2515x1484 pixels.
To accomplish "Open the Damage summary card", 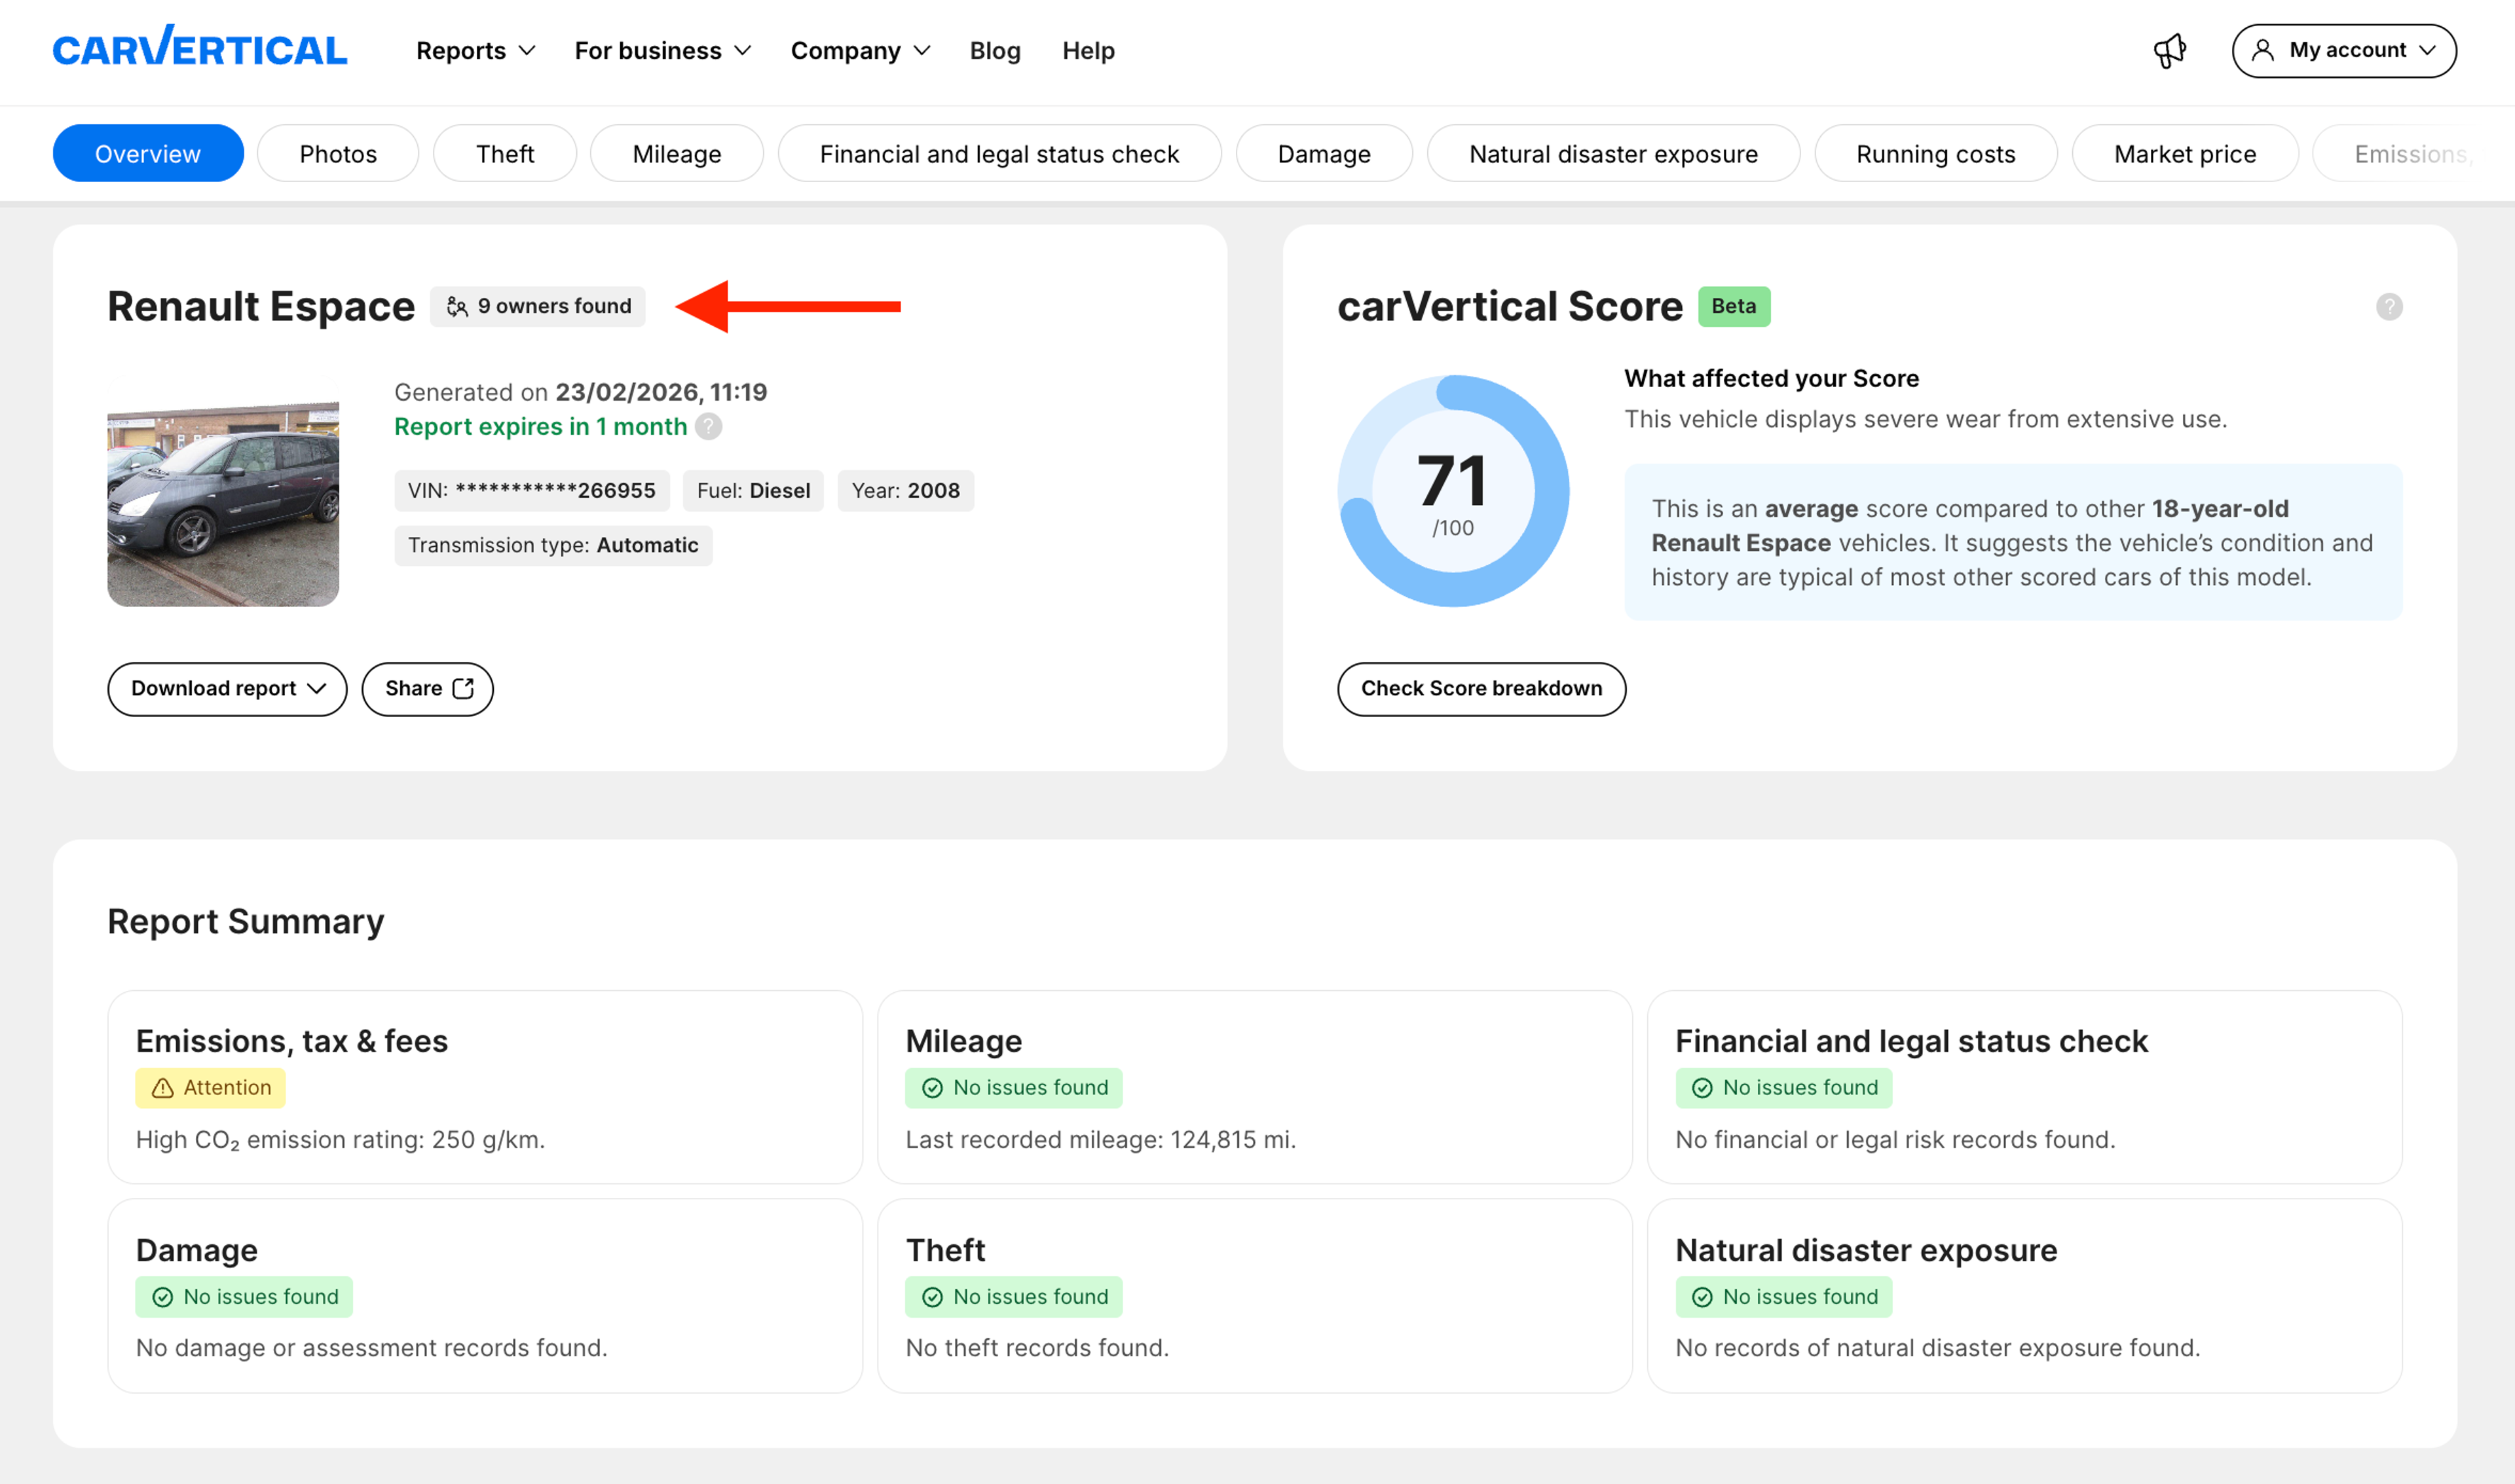I will pos(485,1296).
